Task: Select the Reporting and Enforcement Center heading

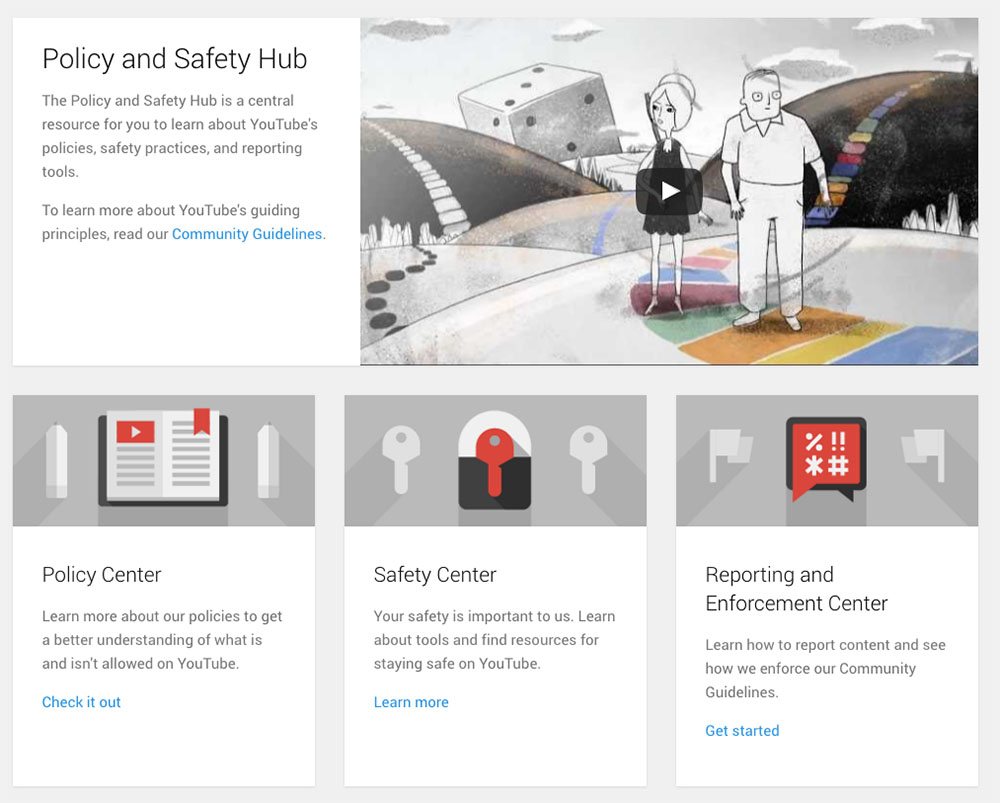Action: pos(796,589)
